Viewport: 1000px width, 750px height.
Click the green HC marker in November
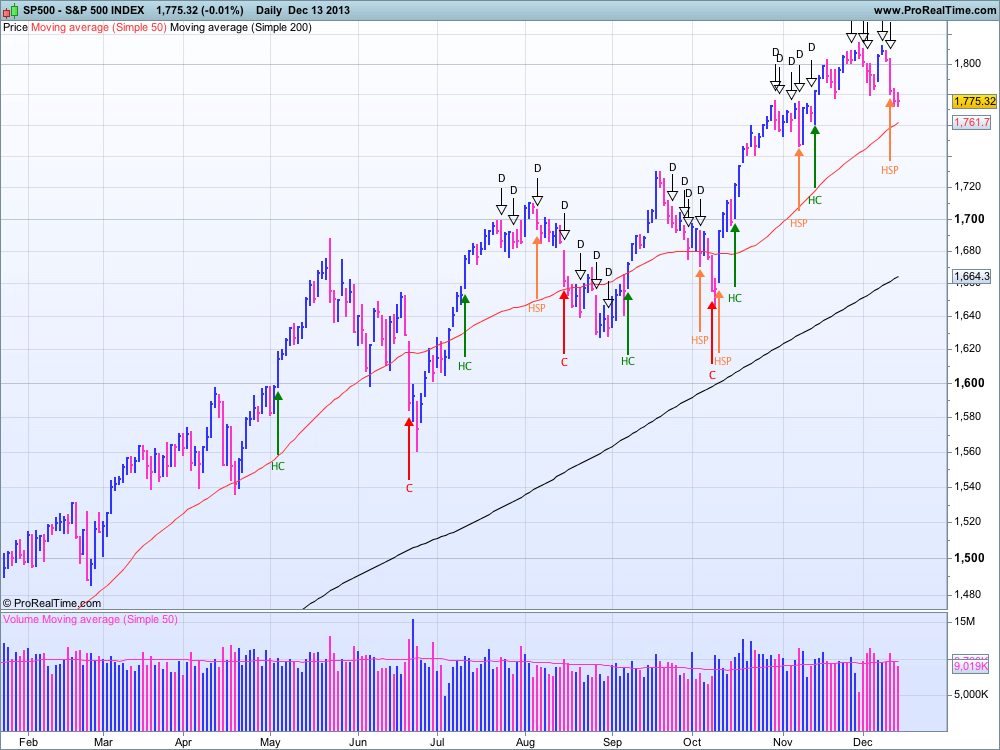pos(814,200)
